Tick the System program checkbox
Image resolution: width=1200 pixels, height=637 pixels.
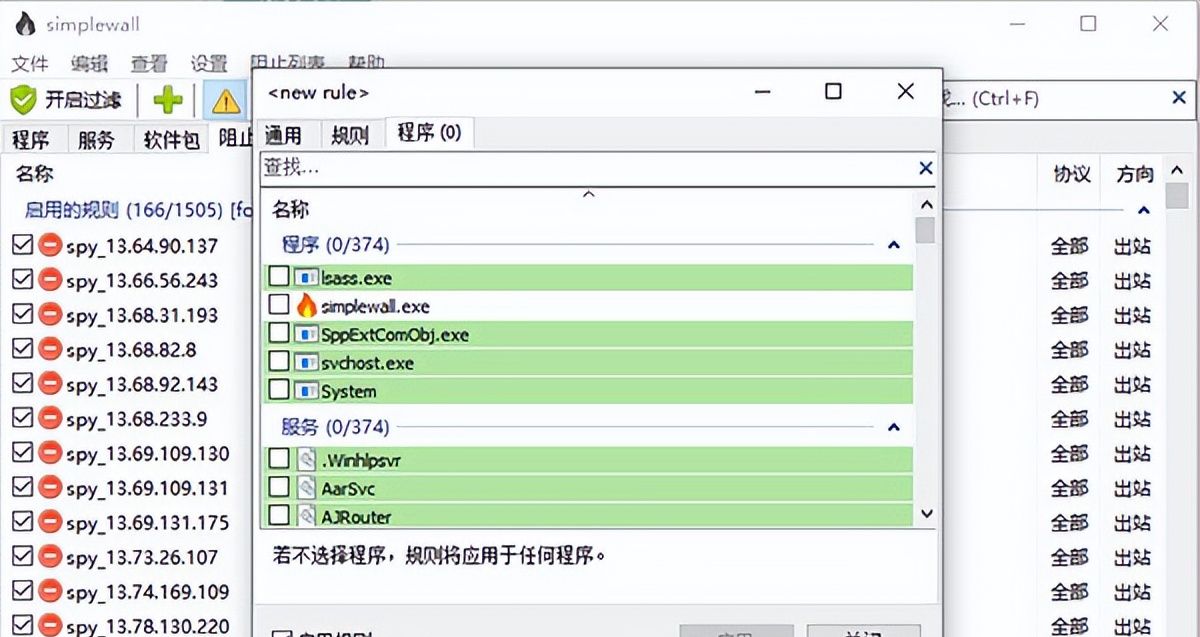tap(280, 390)
